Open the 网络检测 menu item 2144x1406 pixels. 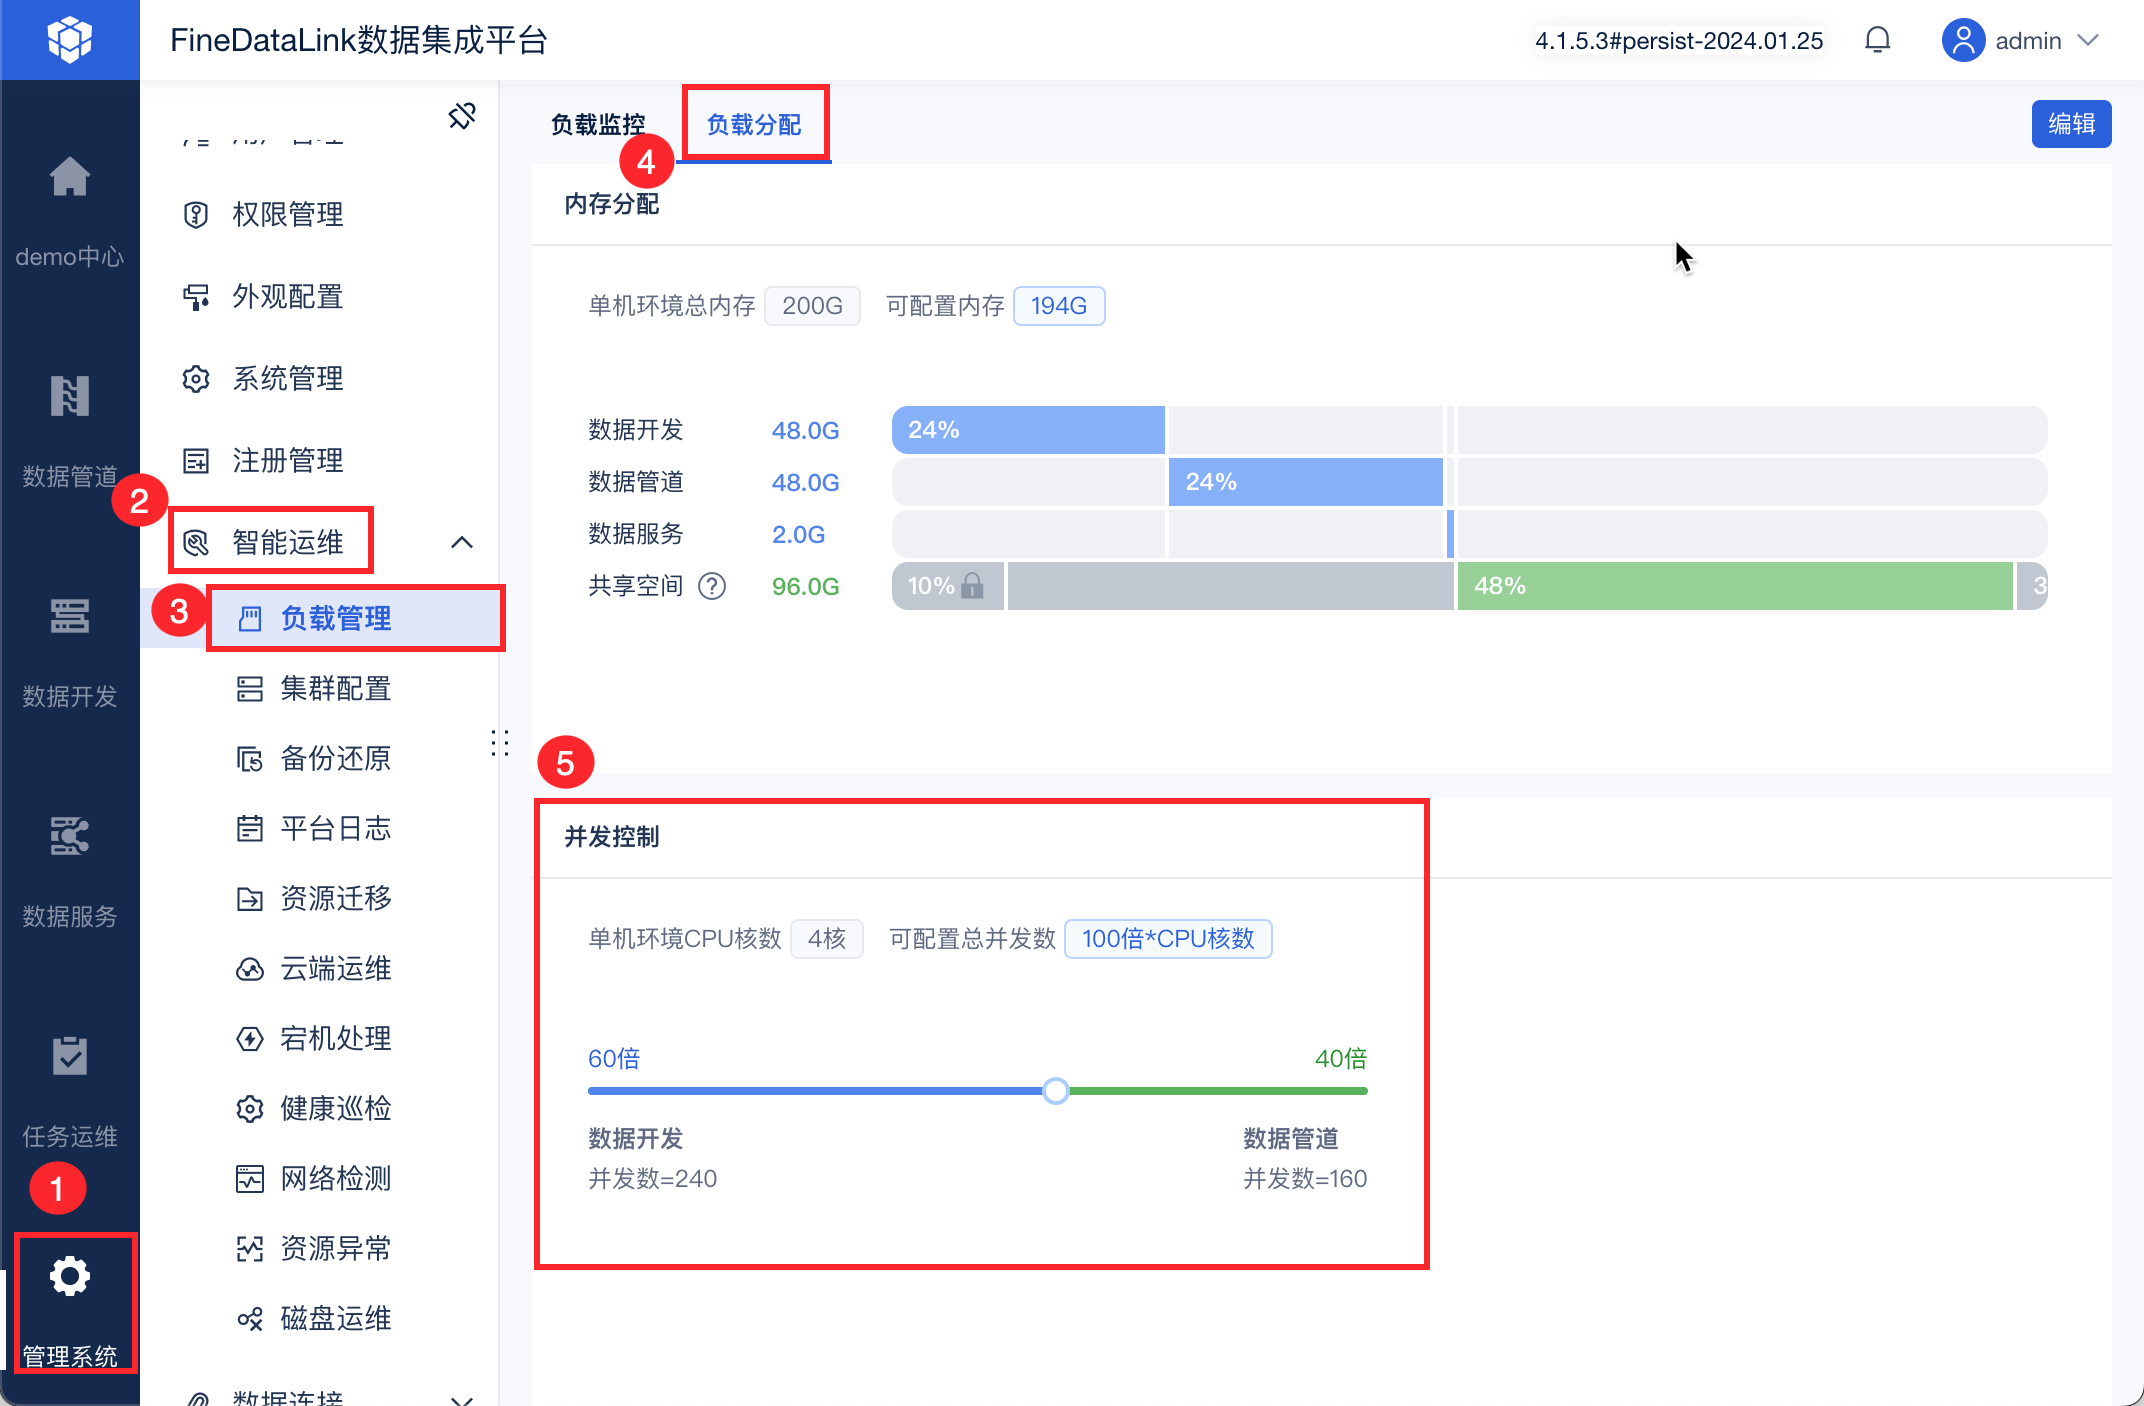335,1178
